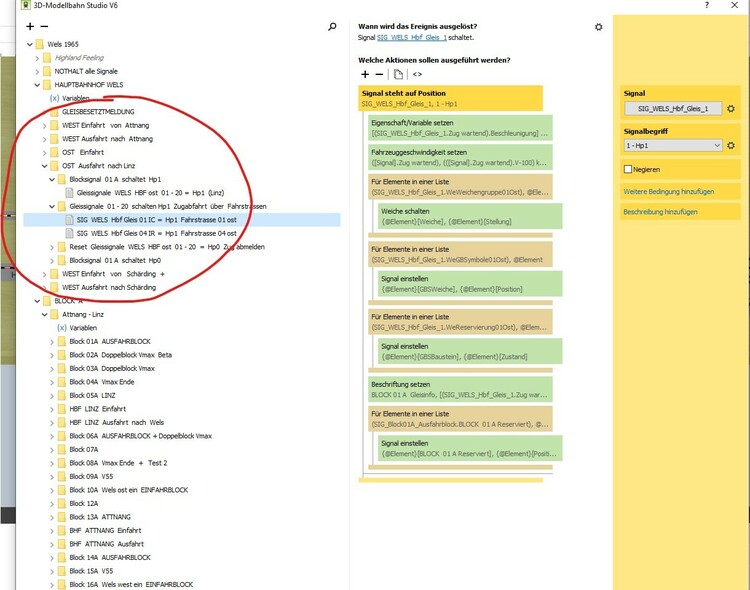Click the document icon of Gleissignale WELS HBF ost 01 - 20
The height and width of the screenshot is (590, 750).
tap(69, 193)
